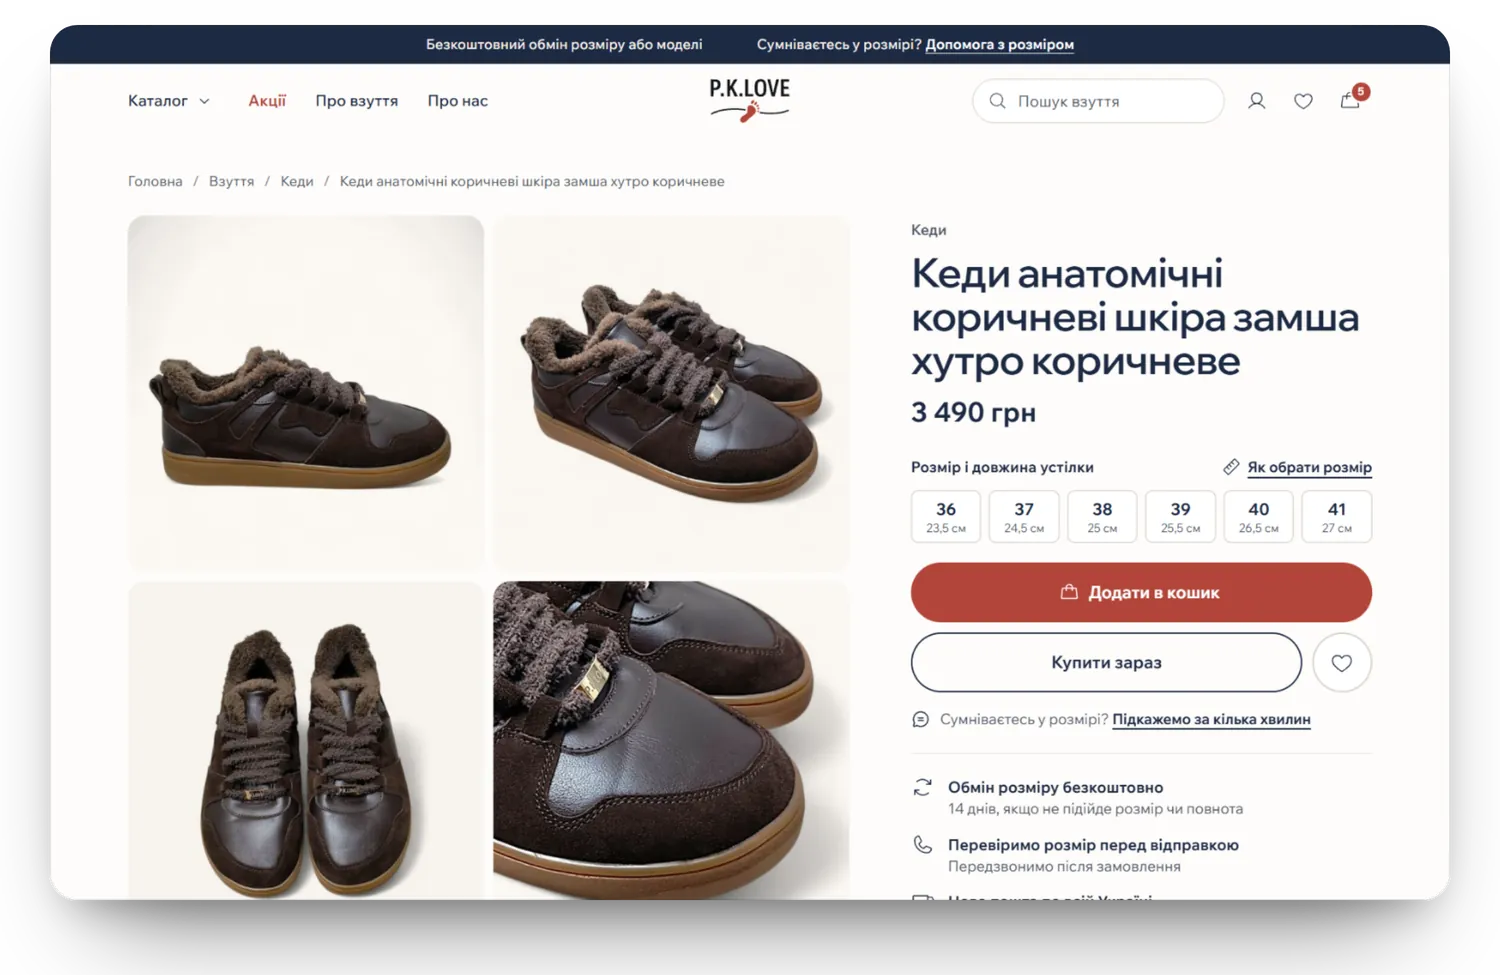Open the Як обрати розмір link
1500x975 pixels.
[1309, 467]
